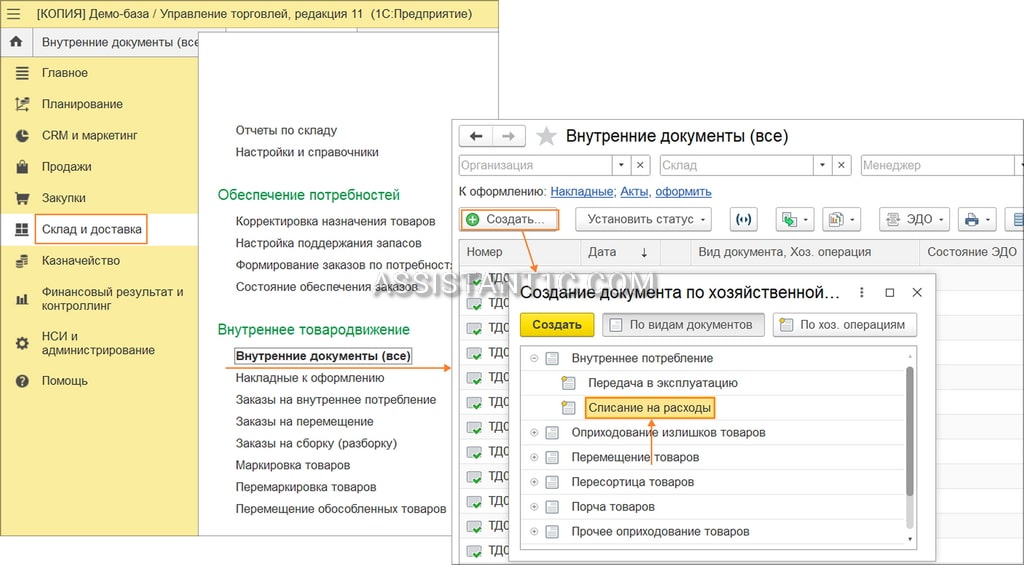Screen dimensions: 1024x565
Task: Open Настройка поддержания запасов
Action: [328, 243]
